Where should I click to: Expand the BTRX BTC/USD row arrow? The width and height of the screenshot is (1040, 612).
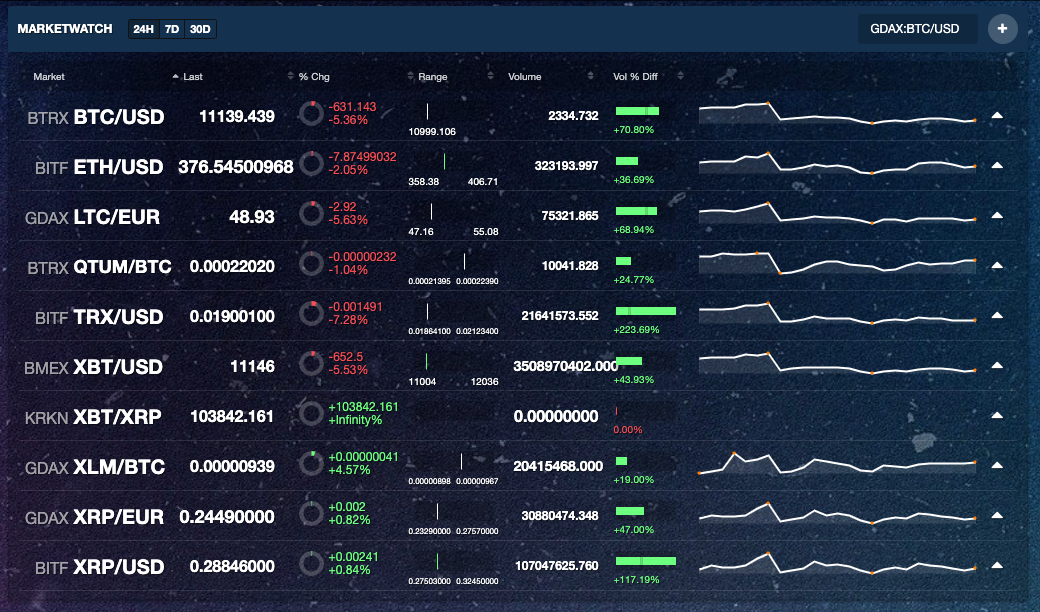tap(997, 115)
